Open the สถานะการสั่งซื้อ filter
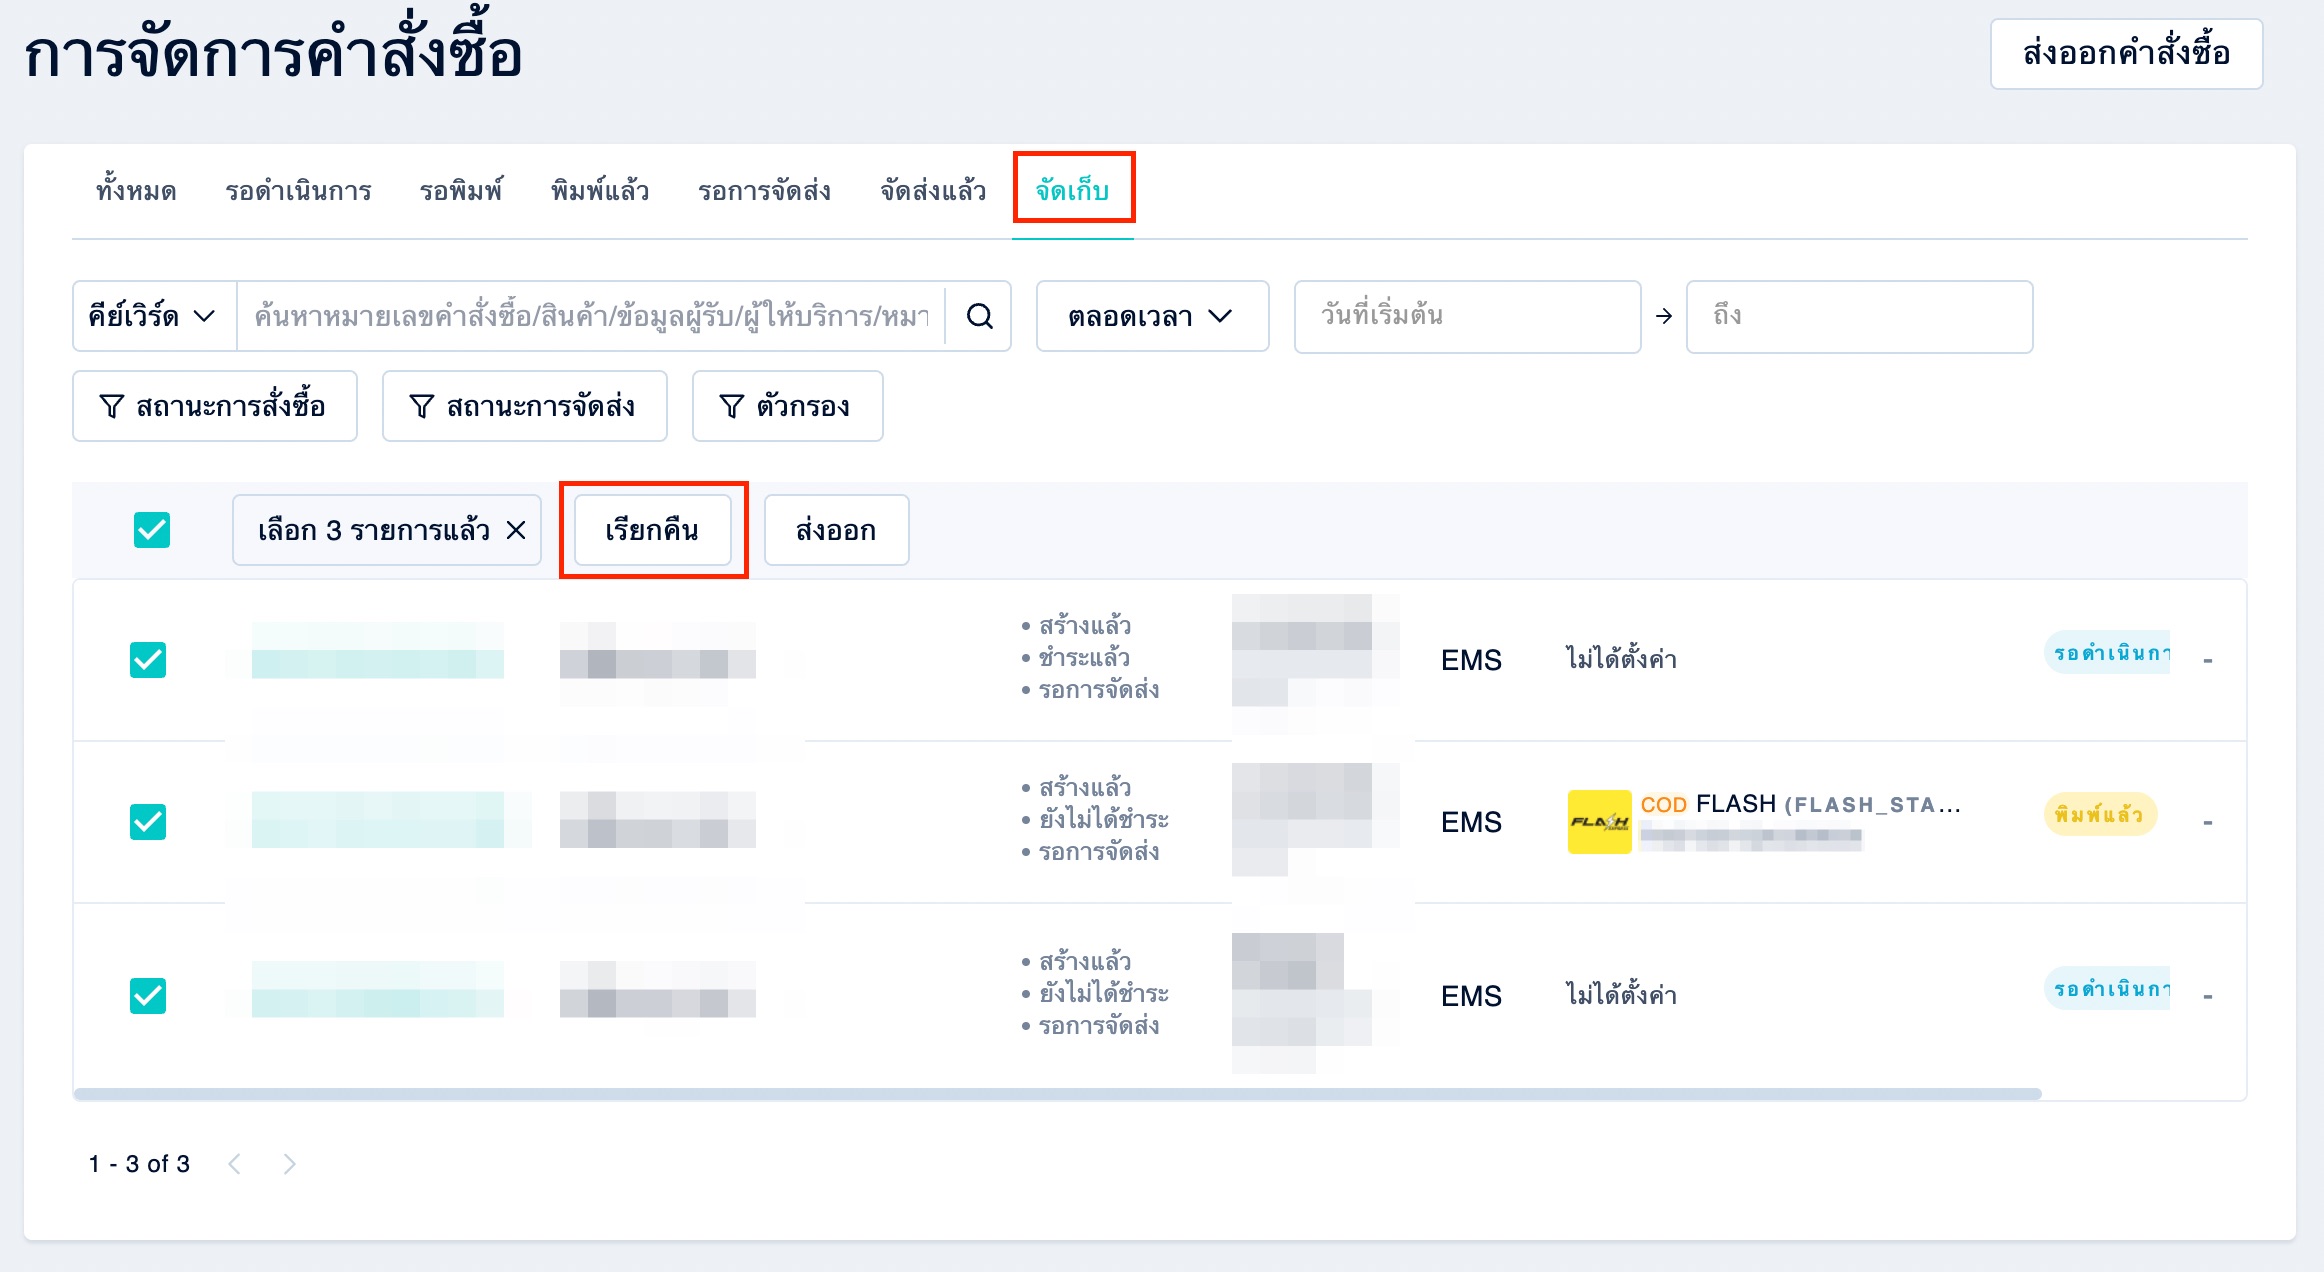The height and width of the screenshot is (1272, 2324). click(x=215, y=406)
